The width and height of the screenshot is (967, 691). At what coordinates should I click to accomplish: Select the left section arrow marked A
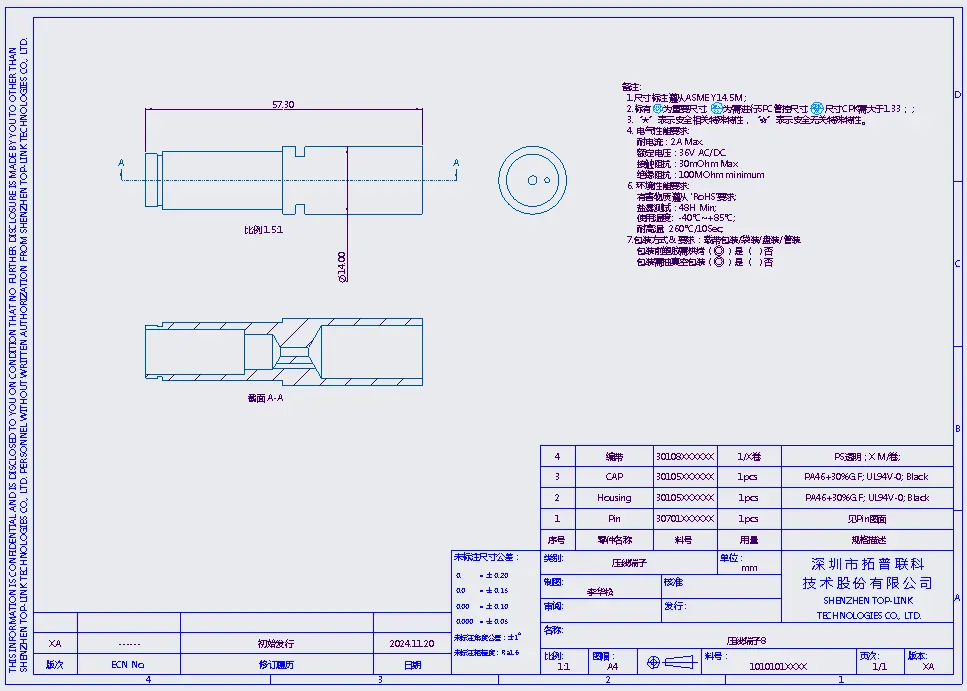122,163
